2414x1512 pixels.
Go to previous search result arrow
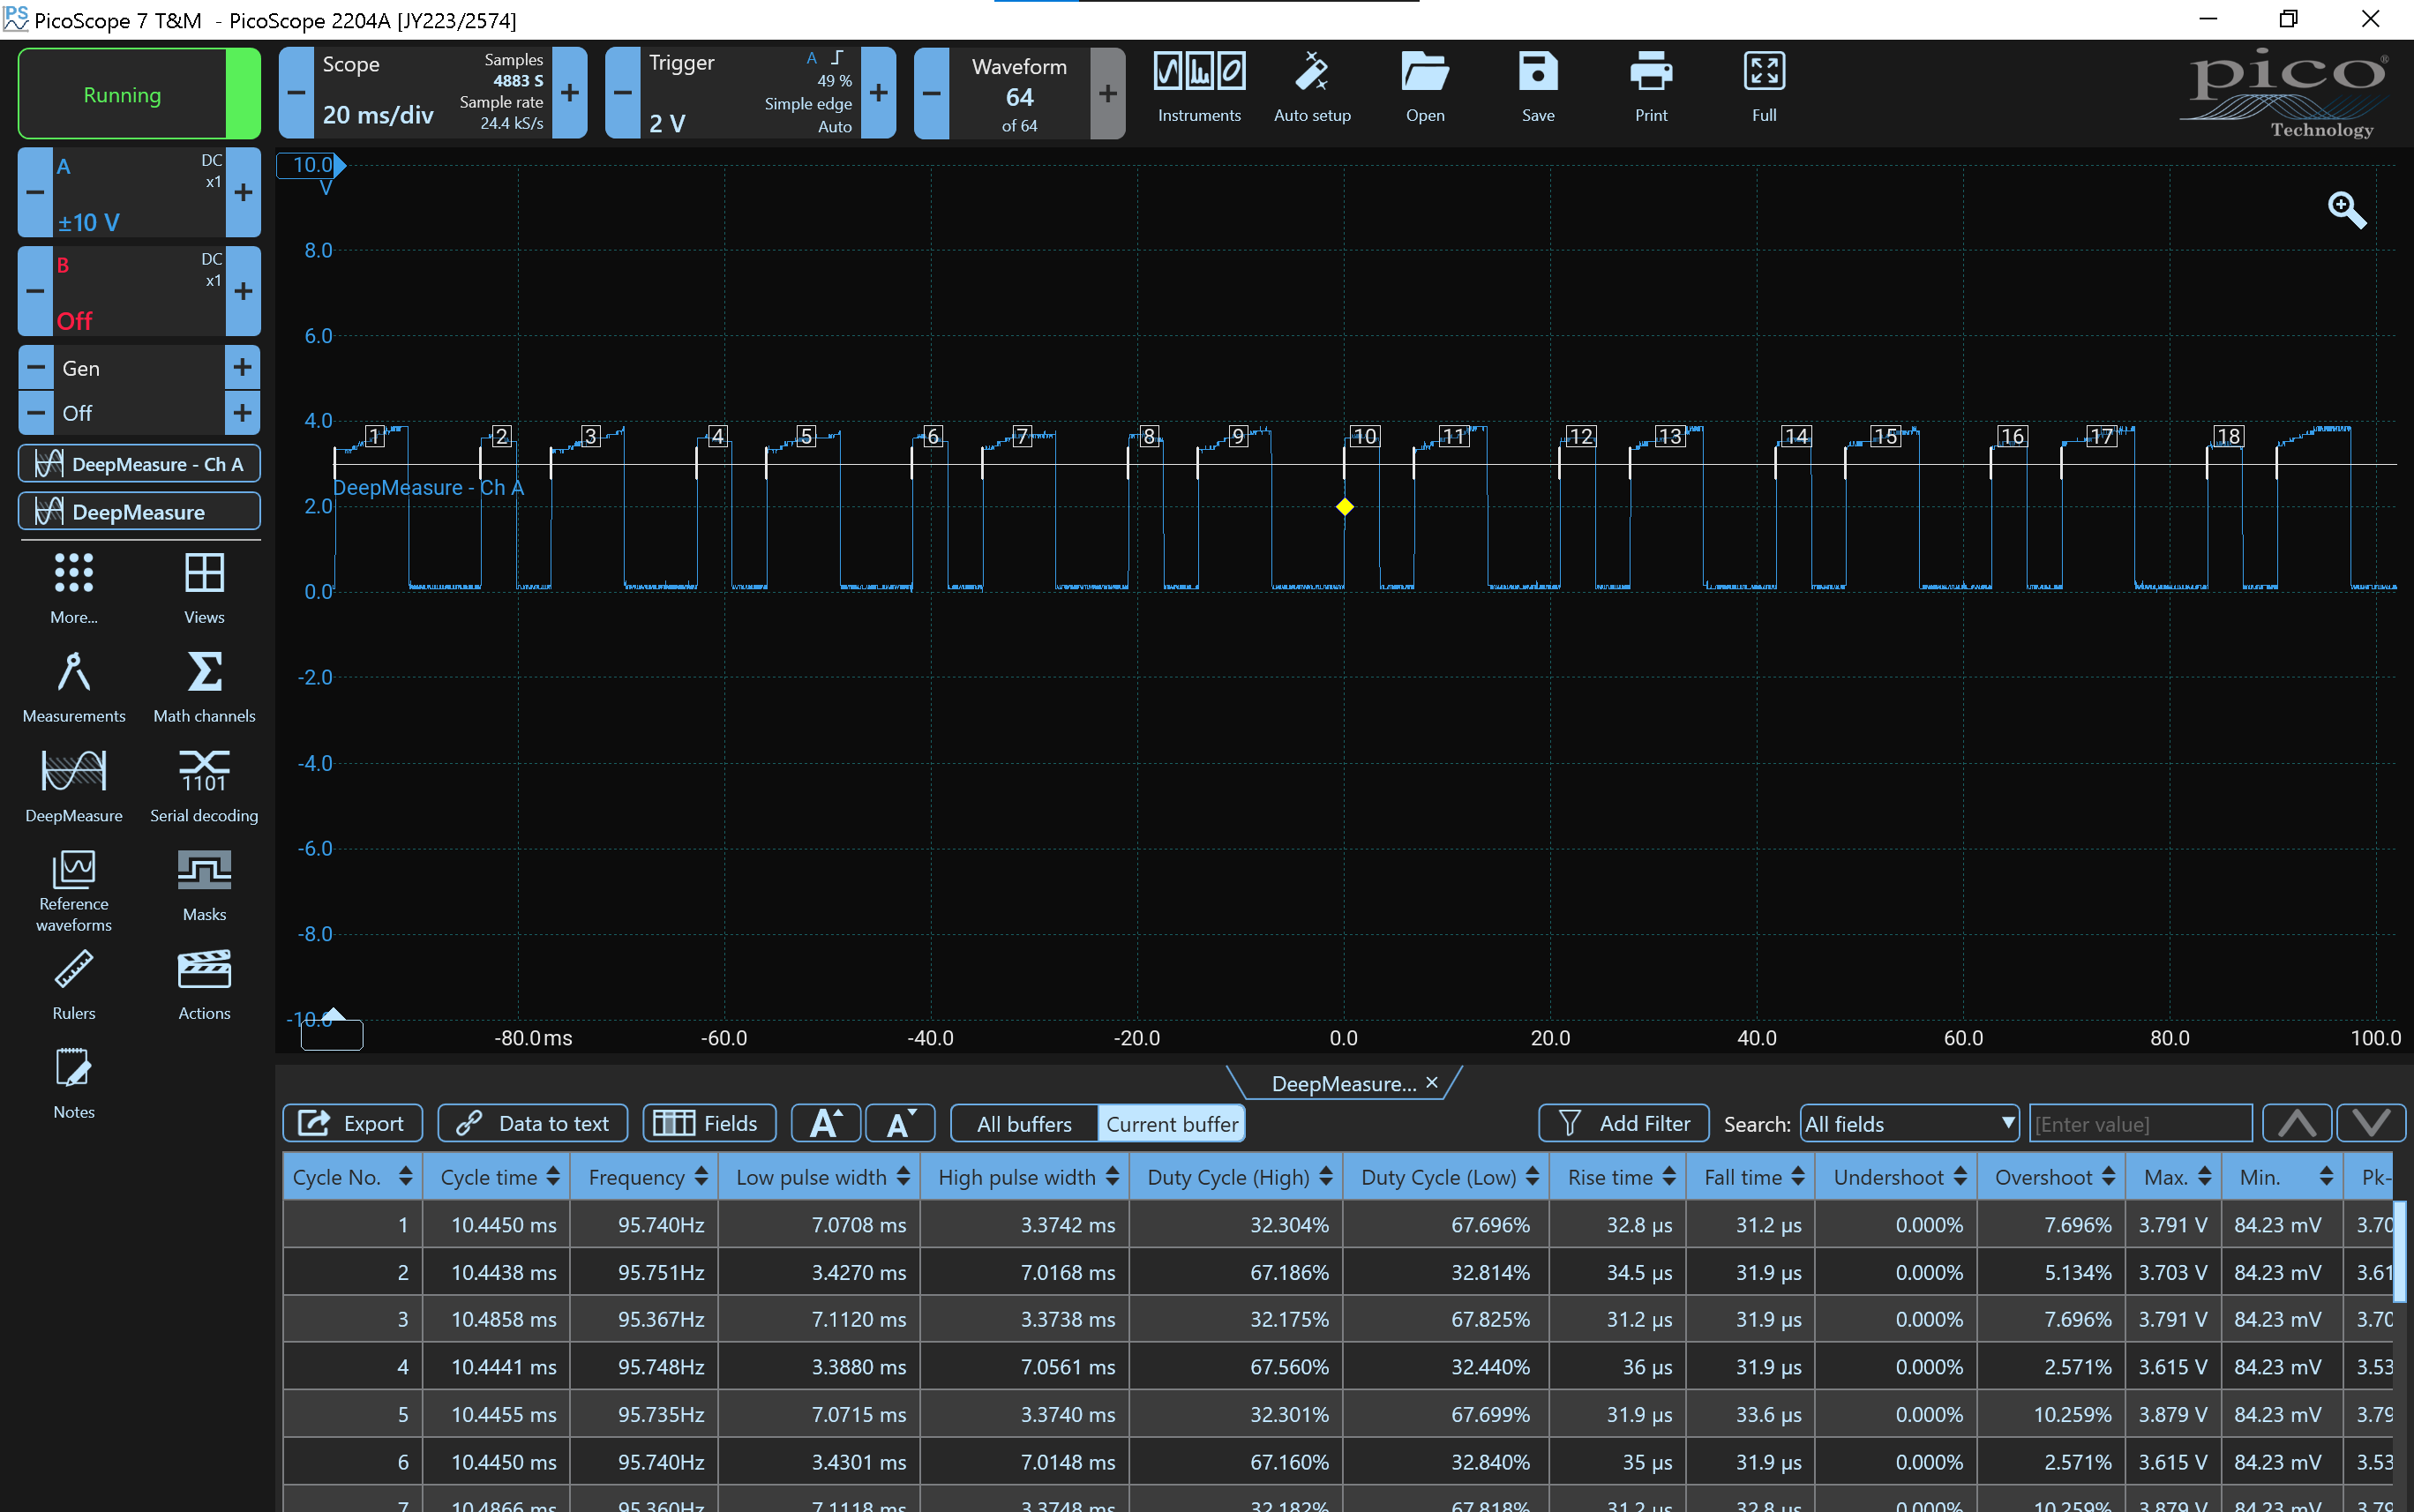point(2297,1123)
